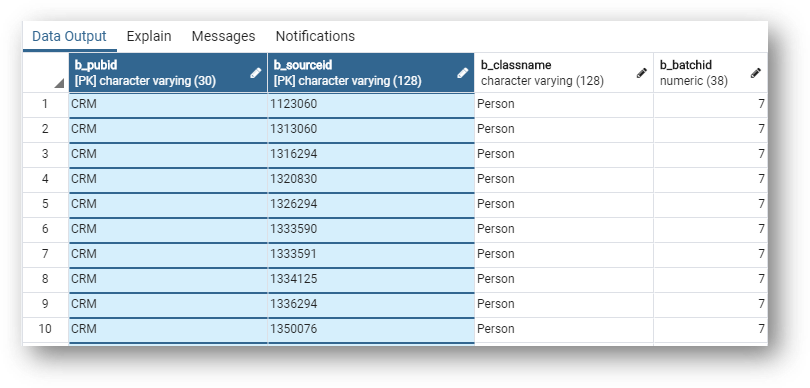Screen dimensions: 810x388
Task: Select row number 9
Action: point(45,304)
